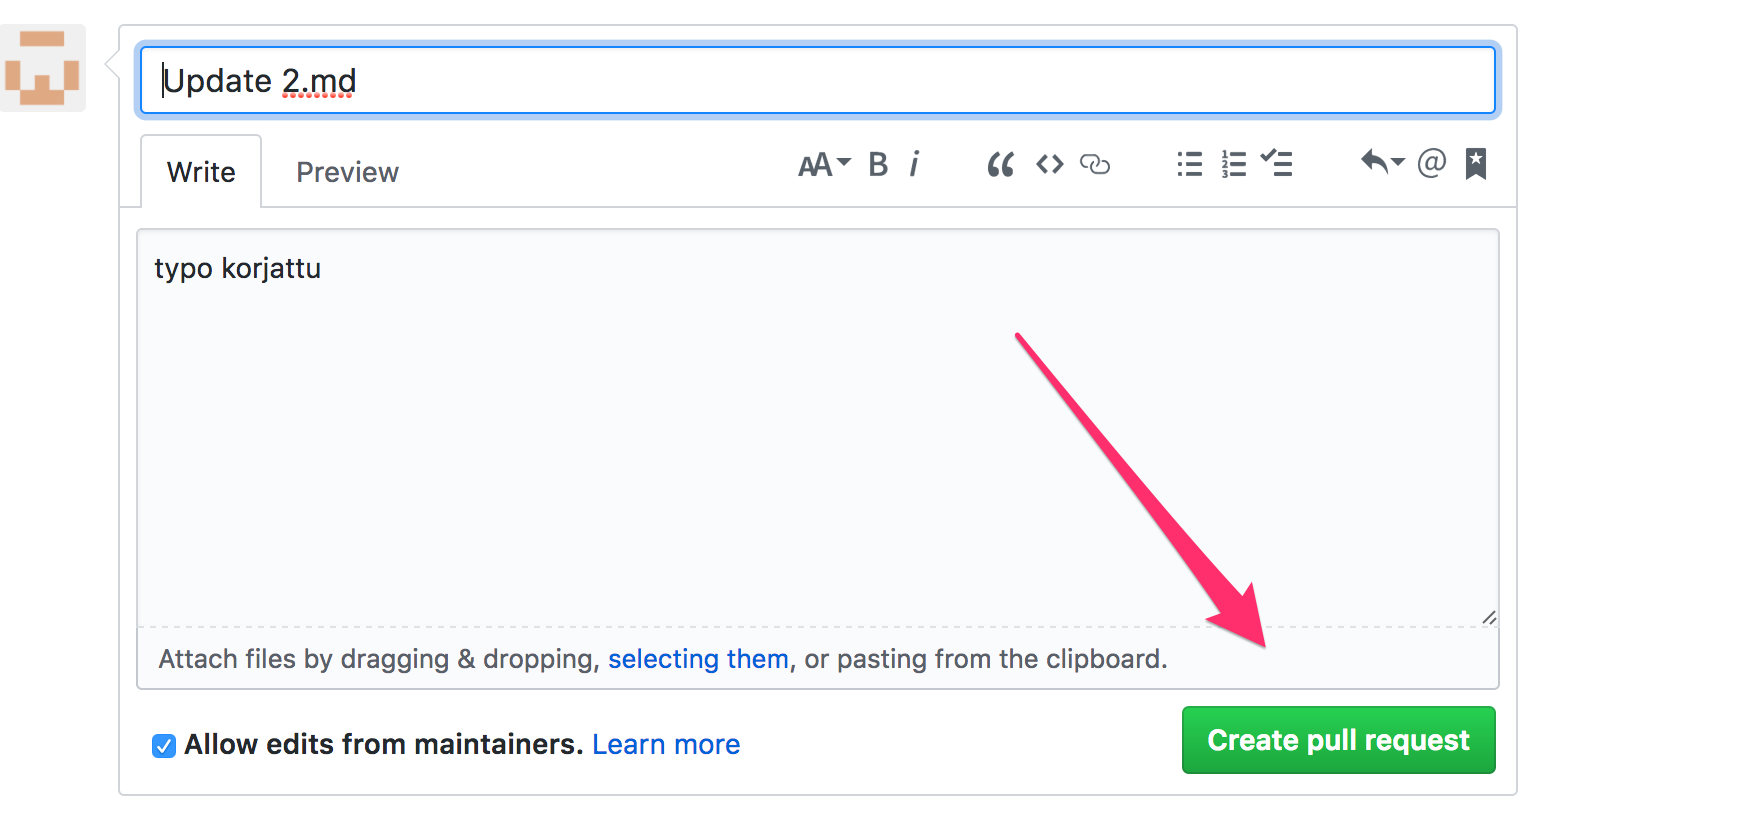
Task: Uncheck Allow edits from maintainers
Action: [x=164, y=746]
